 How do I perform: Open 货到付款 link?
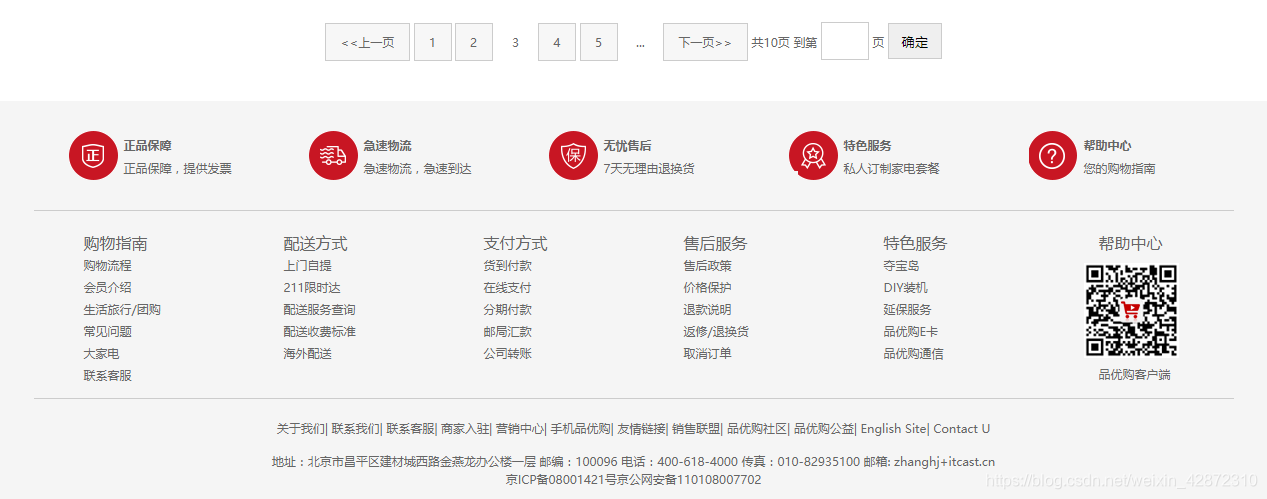(x=507, y=266)
